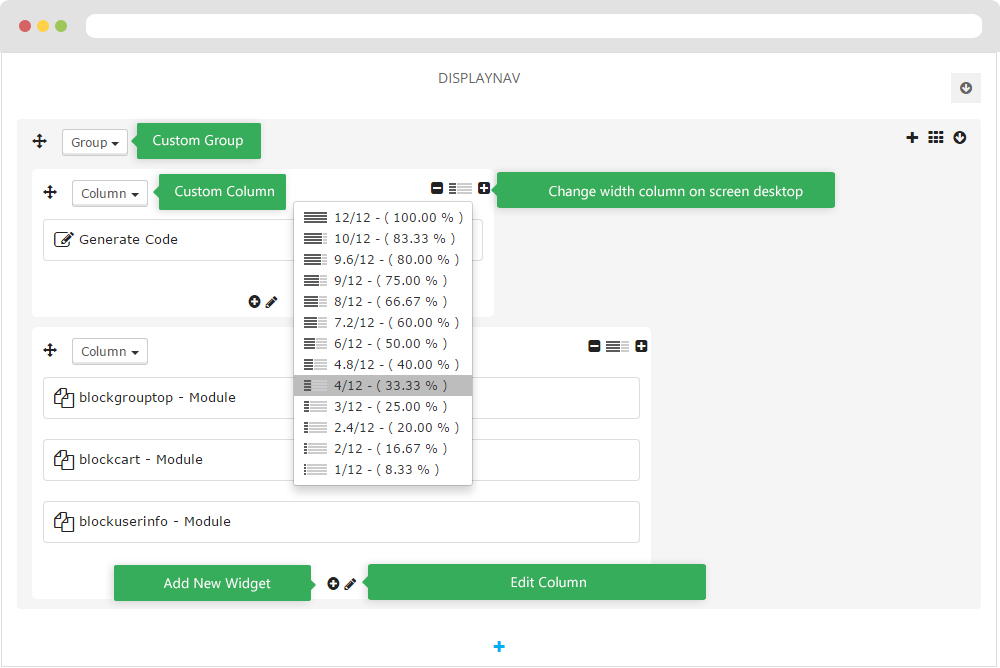
Task: Click the pencil icon to edit second column
Action: tap(350, 583)
